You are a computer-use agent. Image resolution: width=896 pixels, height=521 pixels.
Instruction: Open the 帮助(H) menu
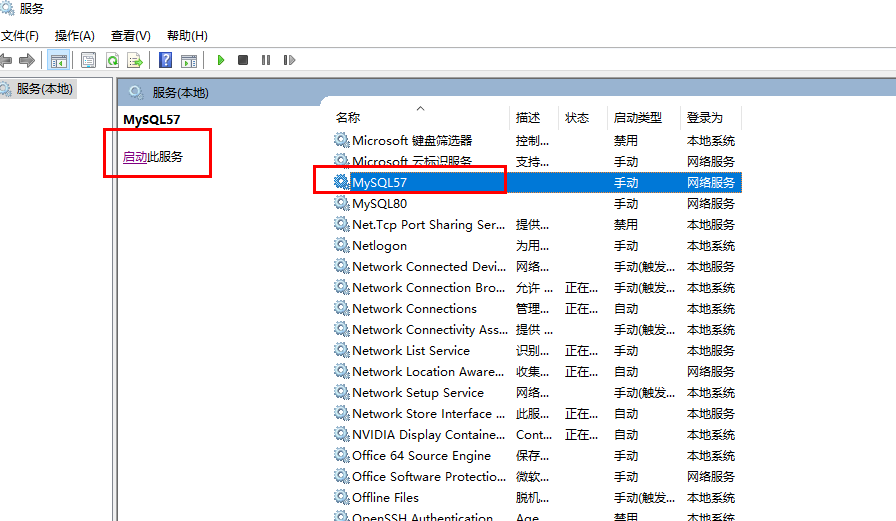pyautogui.click(x=187, y=36)
